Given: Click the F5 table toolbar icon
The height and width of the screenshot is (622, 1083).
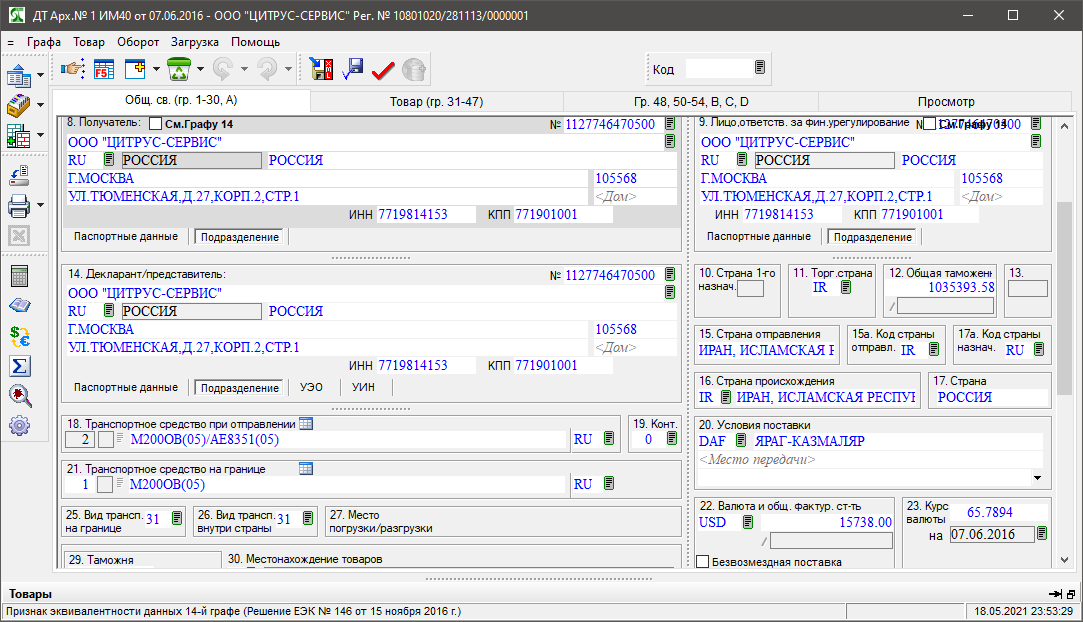Looking at the screenshot, I should coord(104,69).
